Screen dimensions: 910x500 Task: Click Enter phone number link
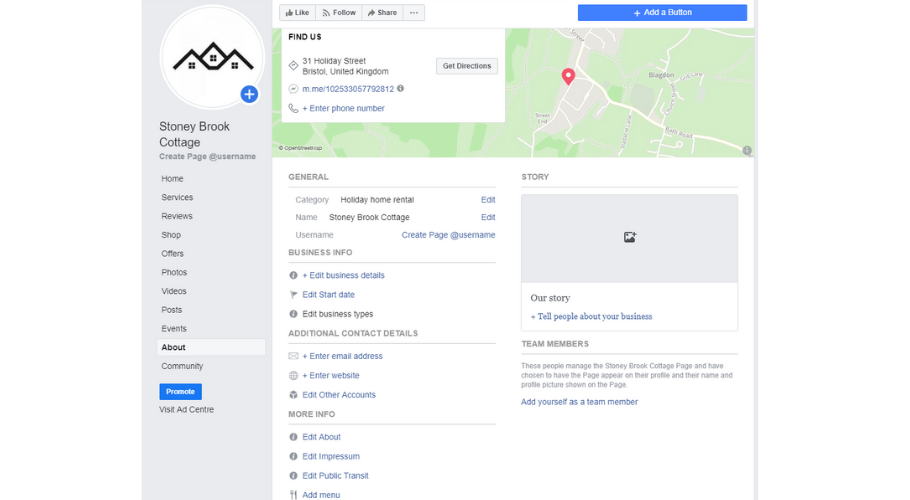click(344, 108)
